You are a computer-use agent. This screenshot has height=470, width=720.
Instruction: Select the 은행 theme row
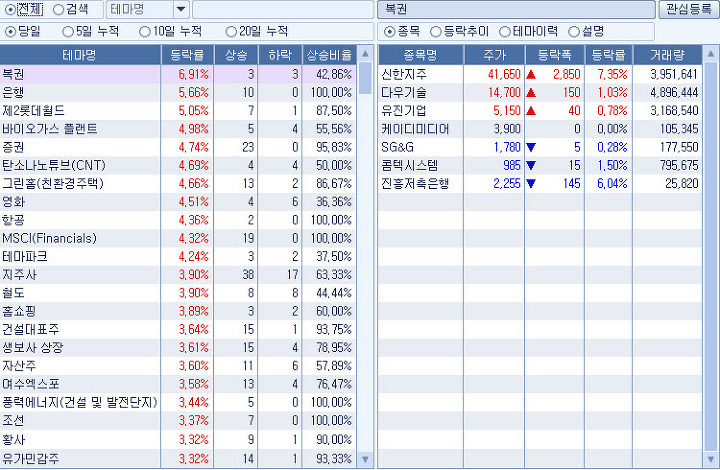[178, 93]
